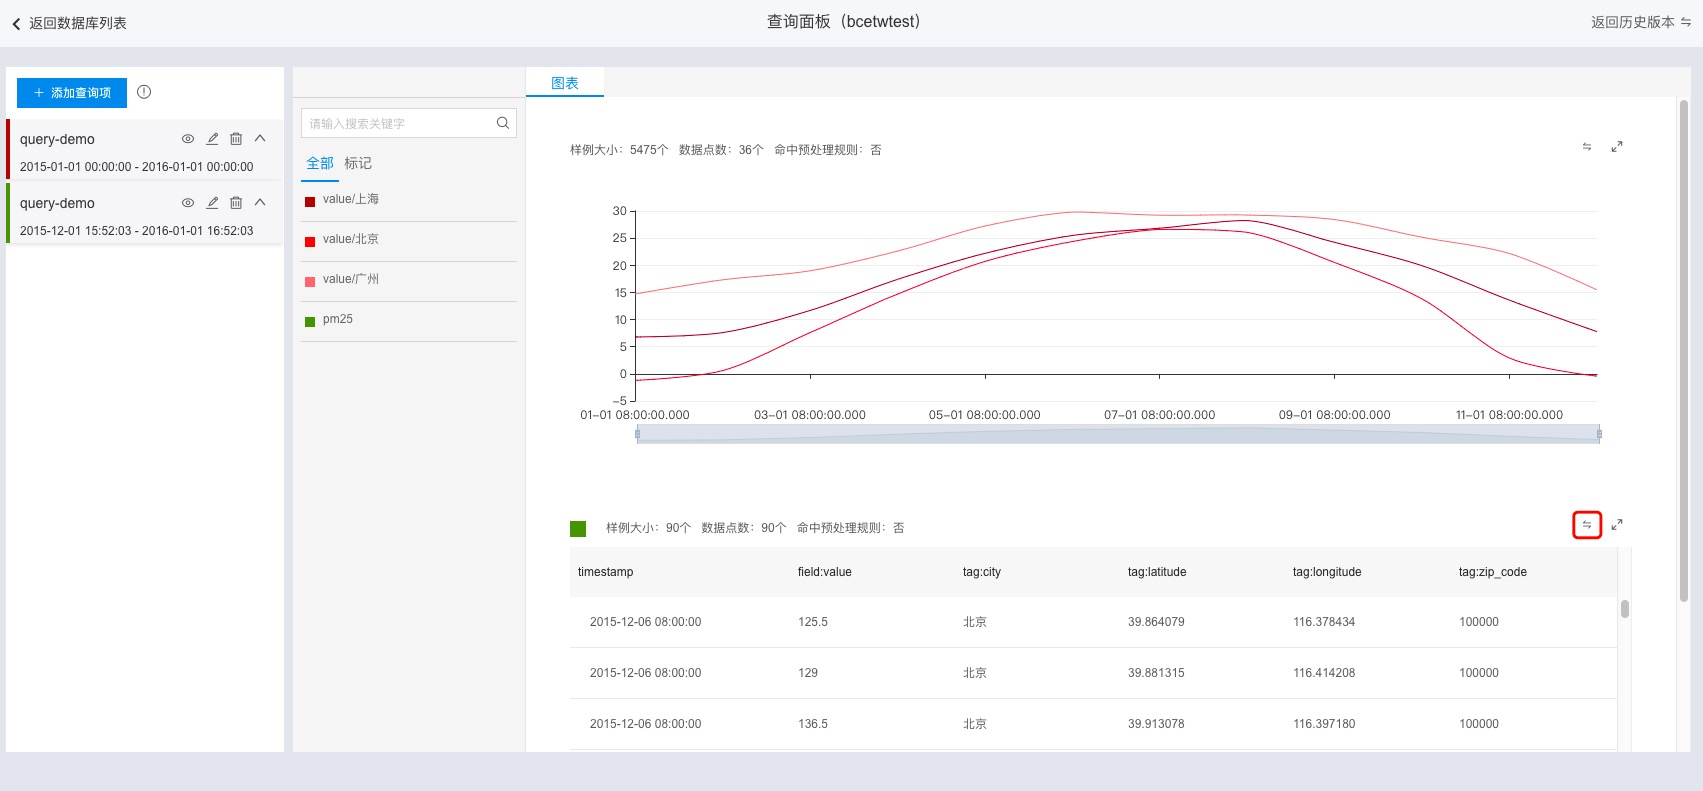Go back to the database list

pyautogui.click(x=69, y=23)
